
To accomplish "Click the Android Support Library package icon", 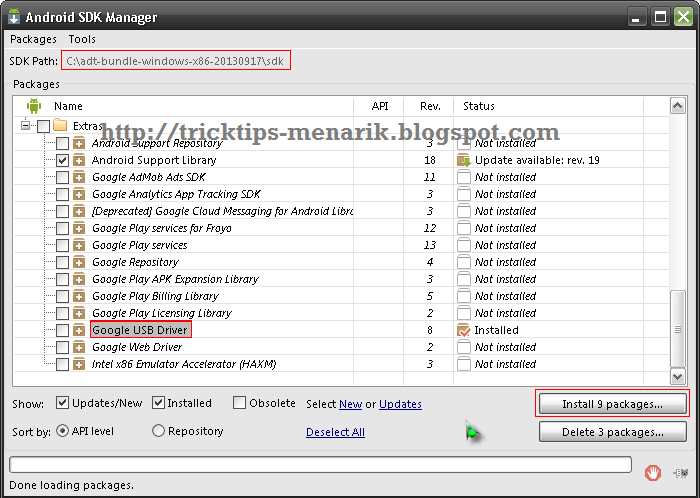I will coord(79,160).
